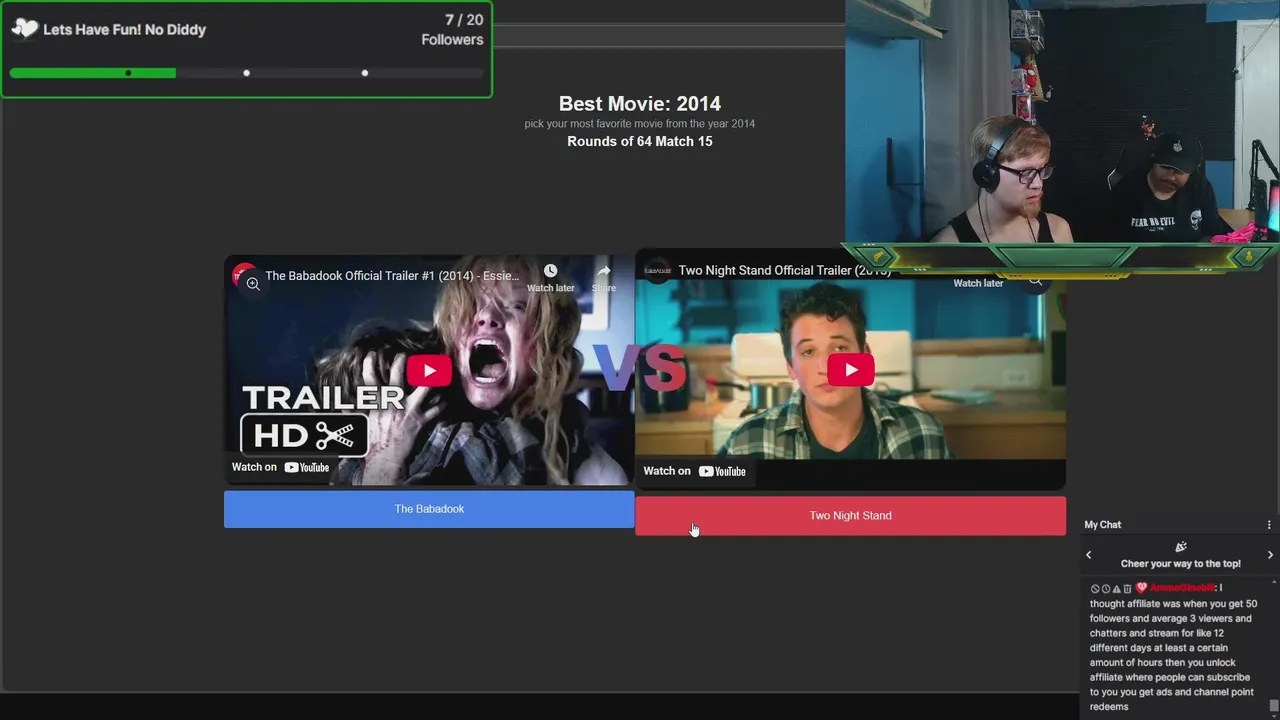Click 'Lets Have Fun! No Diddy' goal title
The width and height of the screenshot is (1280, 720).
pos(125,30)
